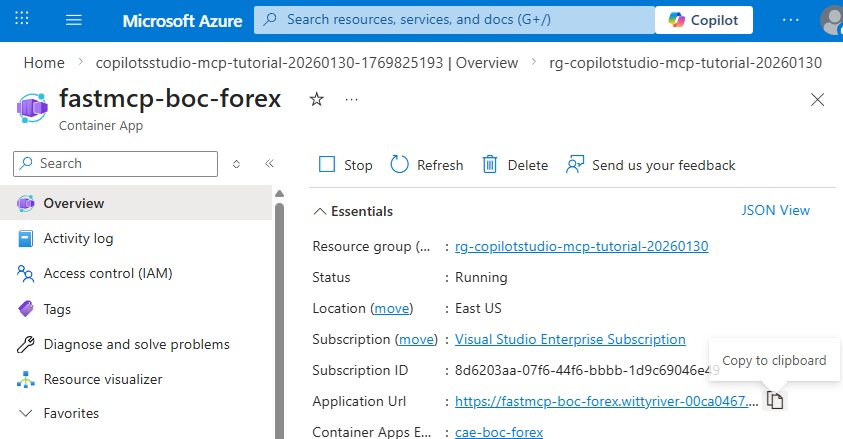Click the fastmcp-boc-forex container app icon
843x439 pixels.
tap(32, 107)
